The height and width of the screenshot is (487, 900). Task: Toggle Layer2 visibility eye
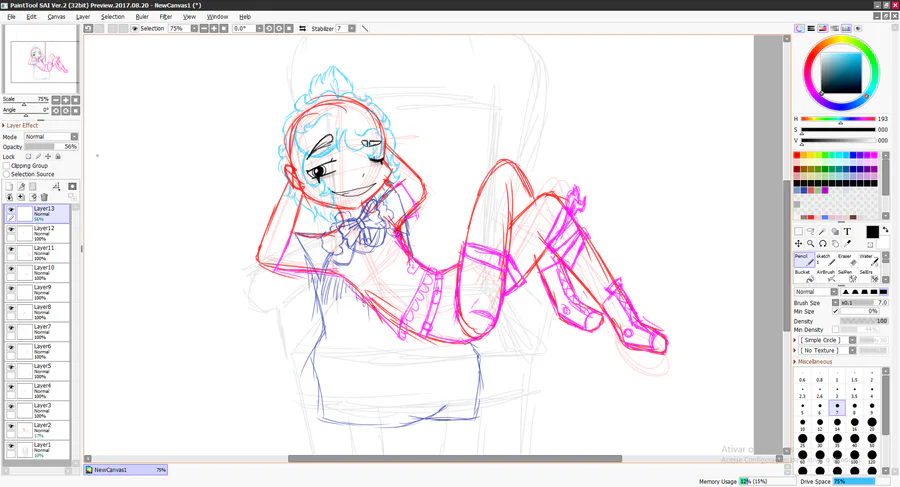tap(11, 426)
